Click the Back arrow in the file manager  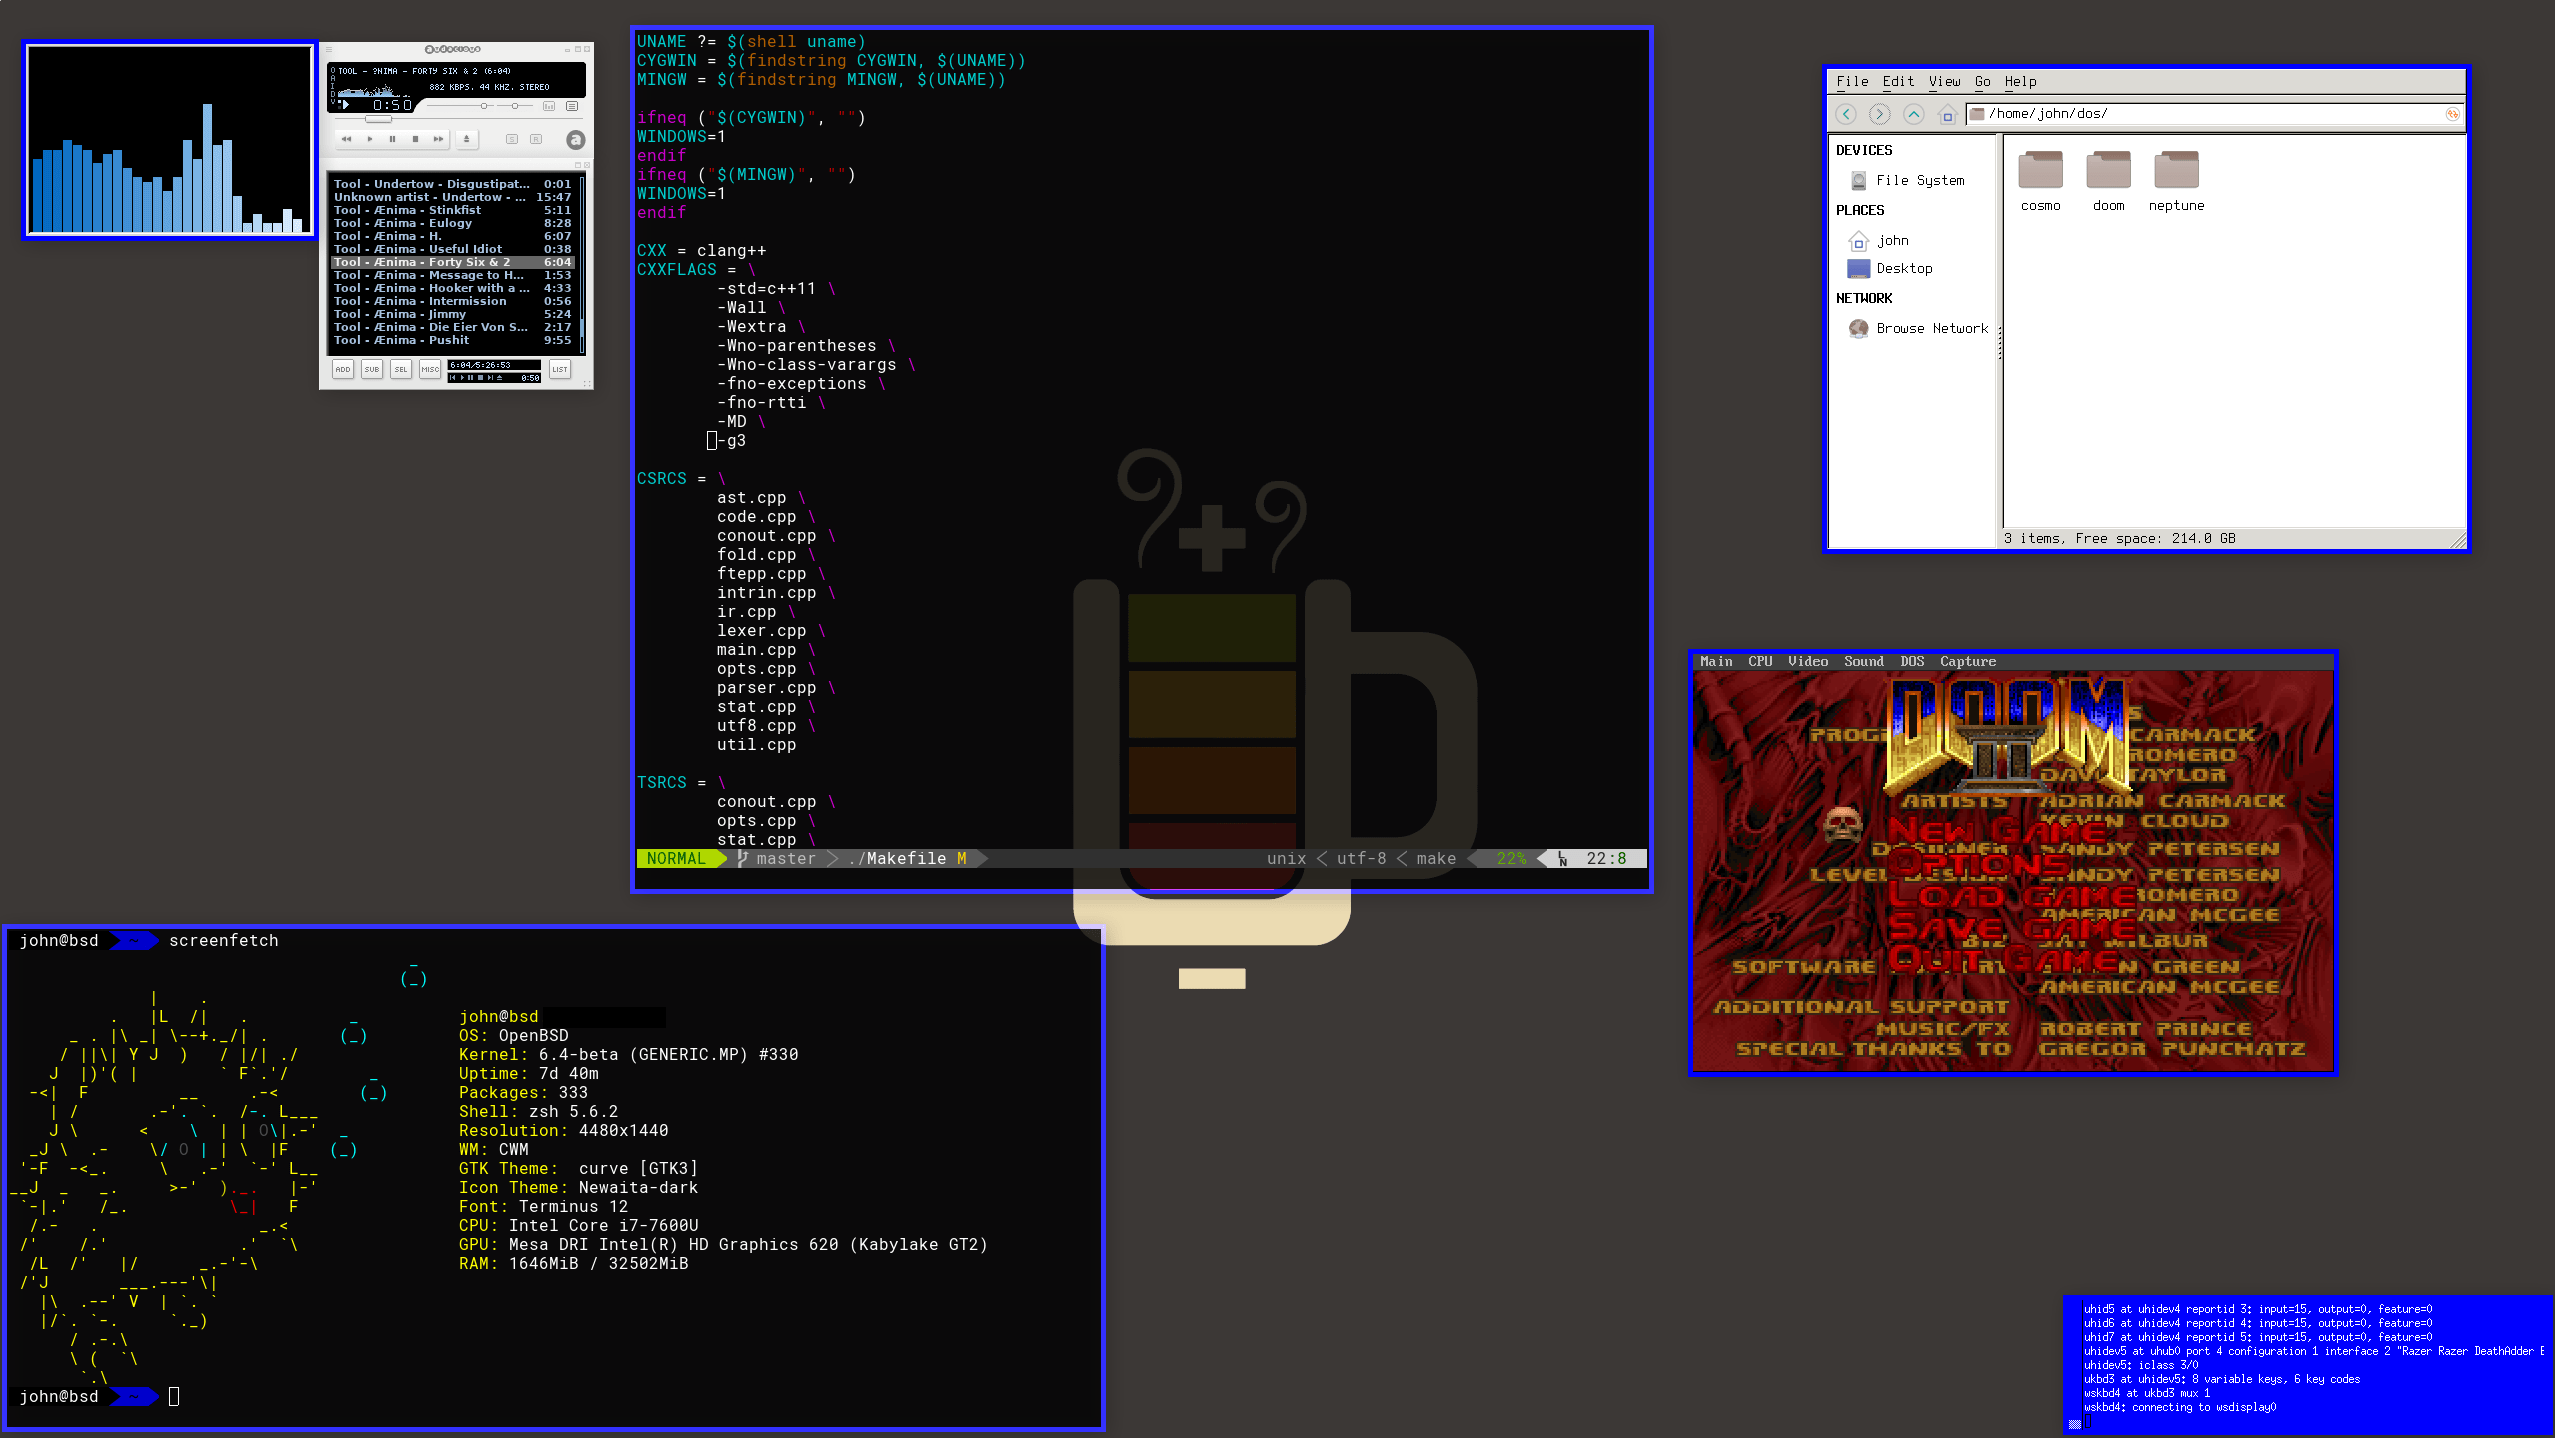tap(1846, 114)
